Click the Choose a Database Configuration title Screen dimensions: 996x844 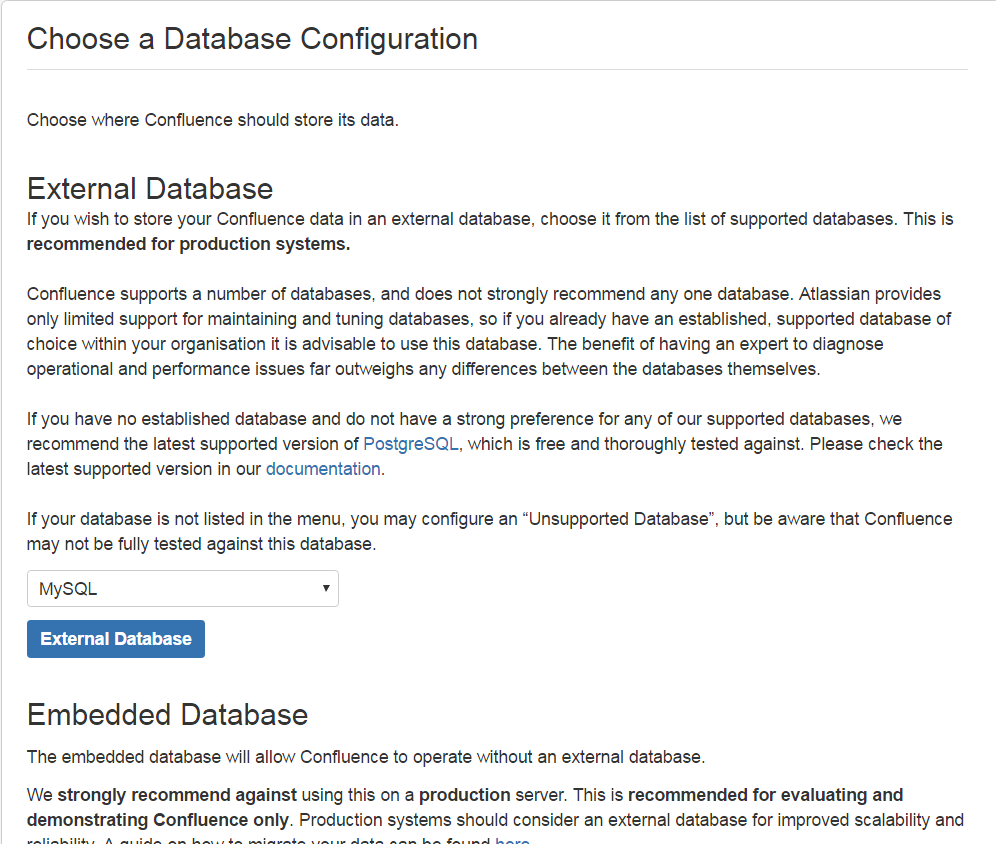pyautogui.click(x=252, y=39)
